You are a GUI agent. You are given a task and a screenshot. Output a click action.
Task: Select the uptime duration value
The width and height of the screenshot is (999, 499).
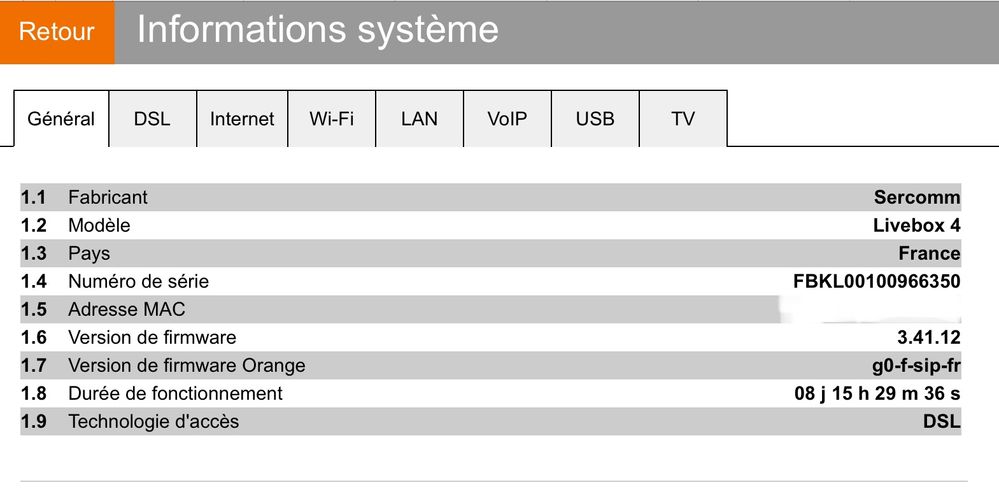877,393
